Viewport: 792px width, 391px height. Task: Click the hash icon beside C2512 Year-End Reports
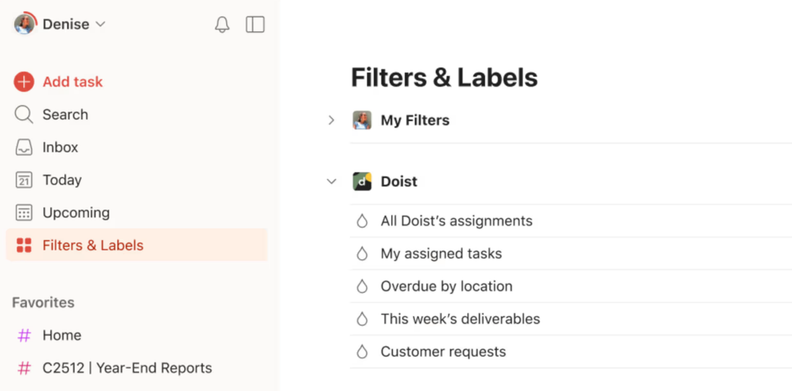(x=24, y=368)
